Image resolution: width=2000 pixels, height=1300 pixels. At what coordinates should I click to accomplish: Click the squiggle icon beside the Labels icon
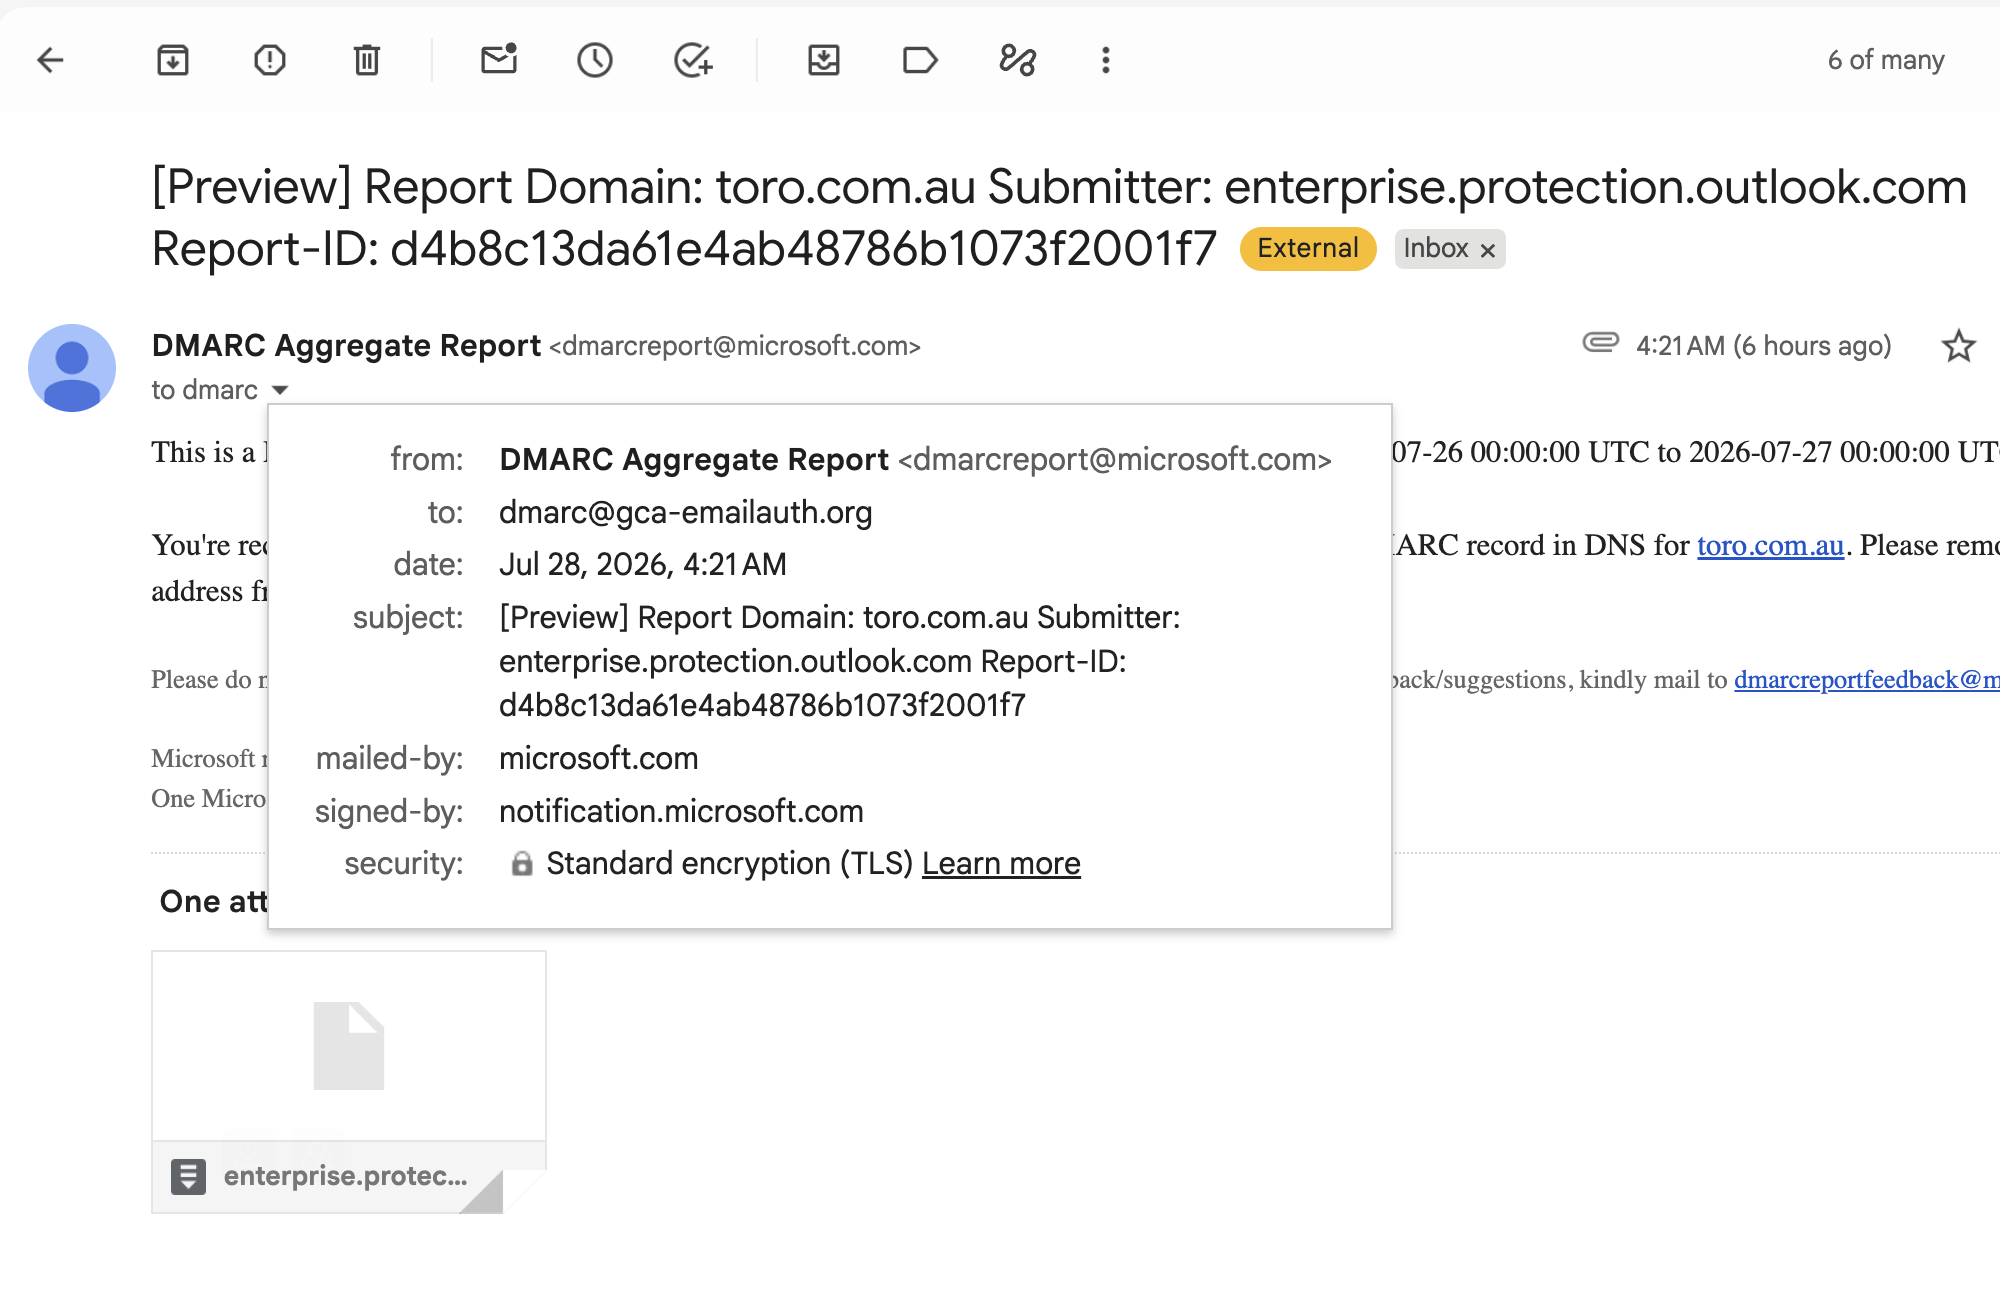click(1018, 60)
